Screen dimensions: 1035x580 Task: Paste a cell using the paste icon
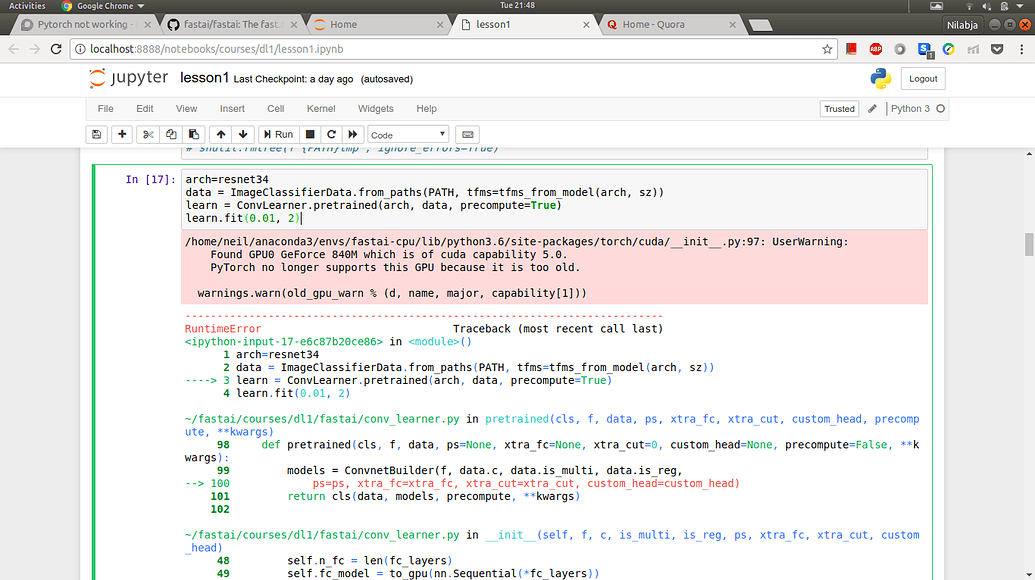click(195, 134)
